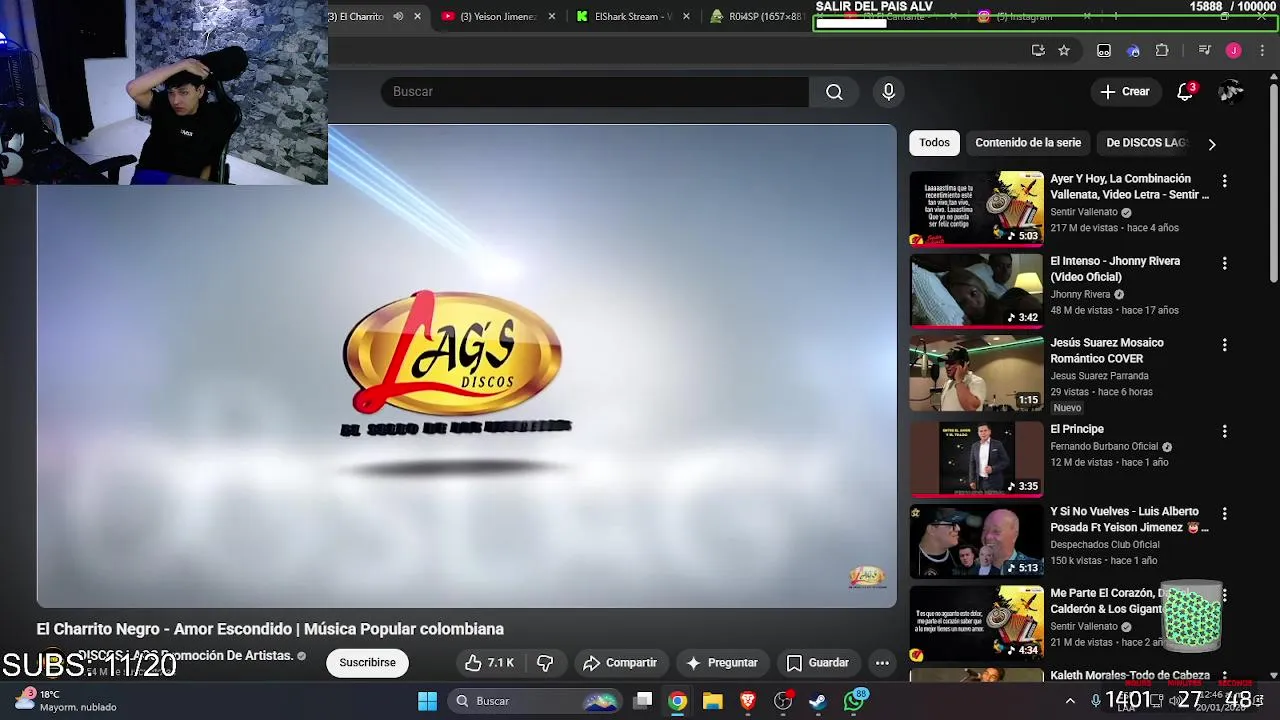
Task: Open Chrome three-dot menu
Action: pos(1262,51)
